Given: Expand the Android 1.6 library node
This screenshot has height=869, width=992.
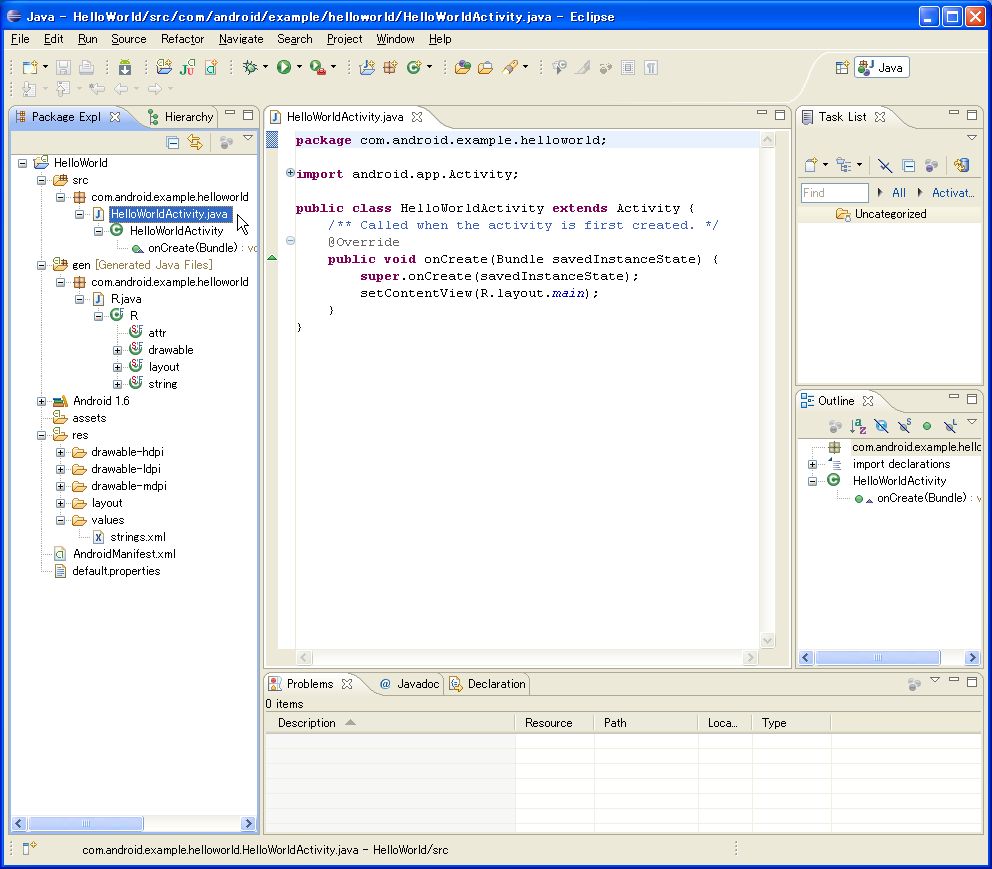Looking at the screenshot, I should (x=41, y=401).
